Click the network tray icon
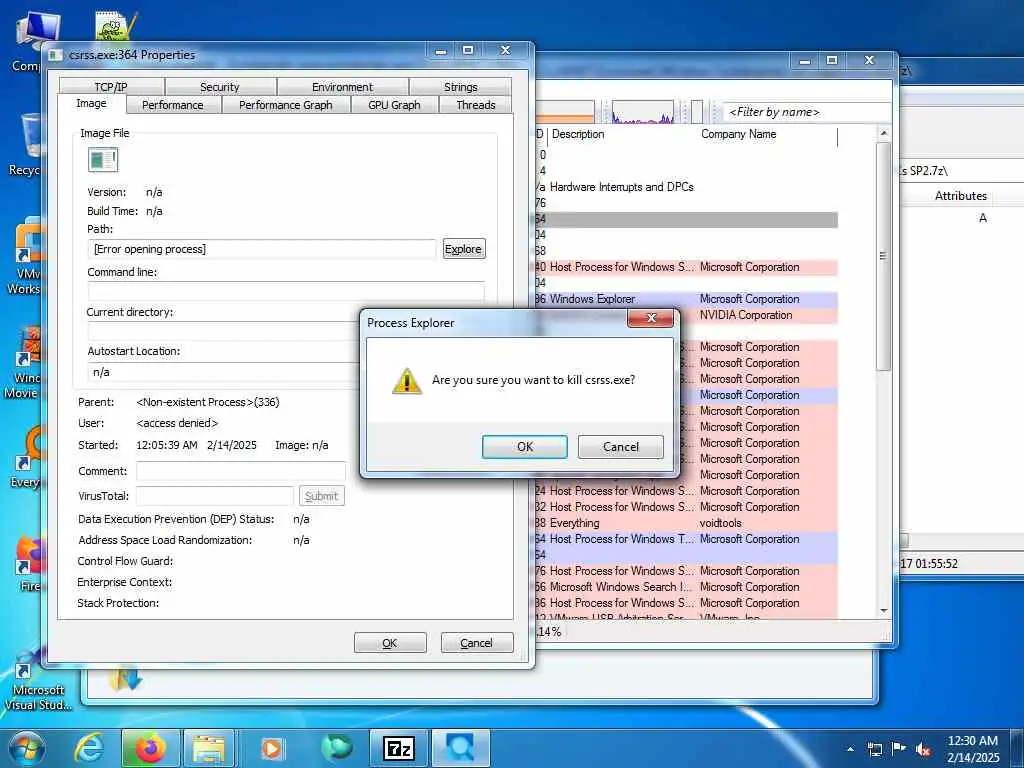Viewport: 1024px width, 768px height. 874,749
